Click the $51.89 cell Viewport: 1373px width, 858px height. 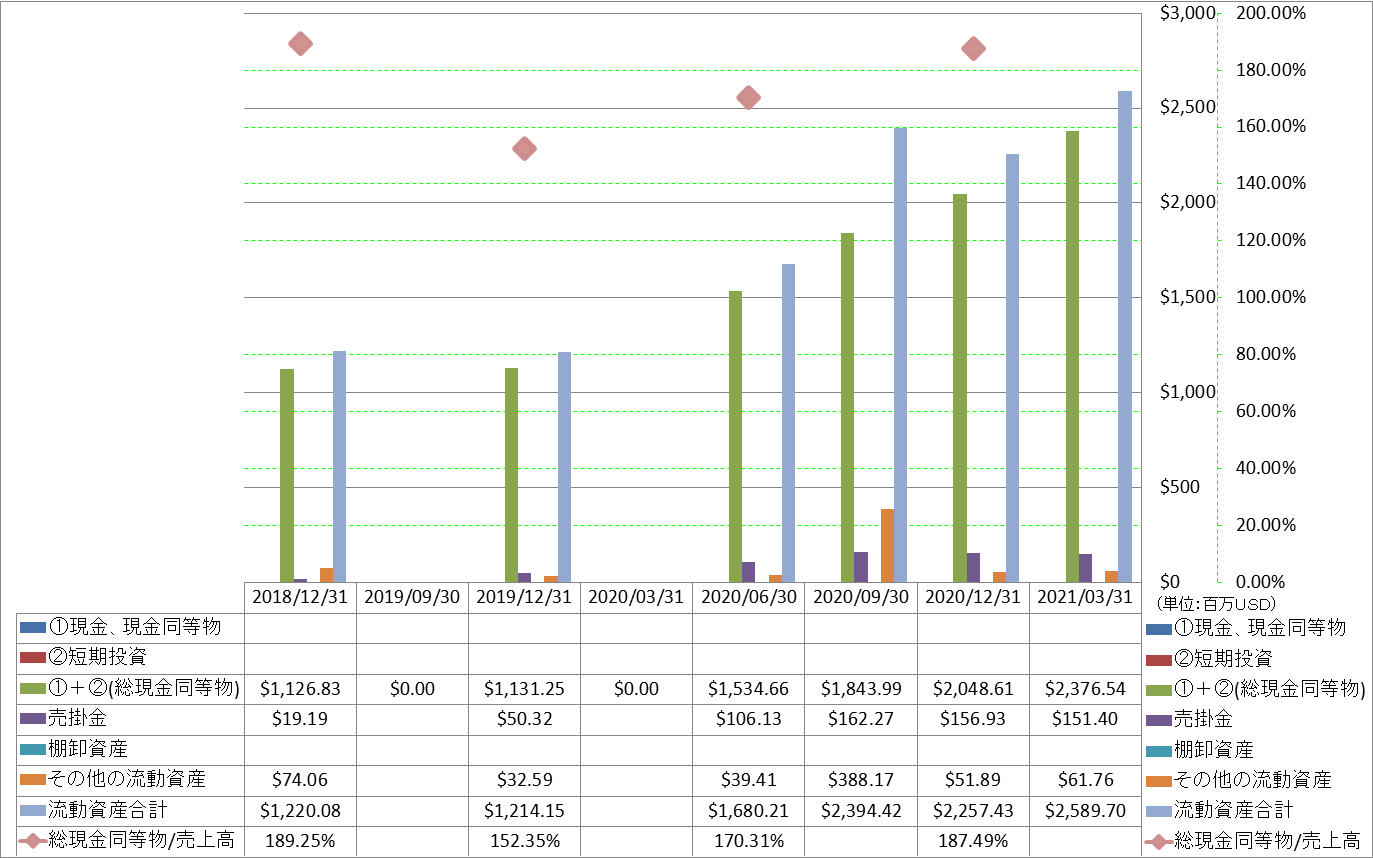[972, 780]
